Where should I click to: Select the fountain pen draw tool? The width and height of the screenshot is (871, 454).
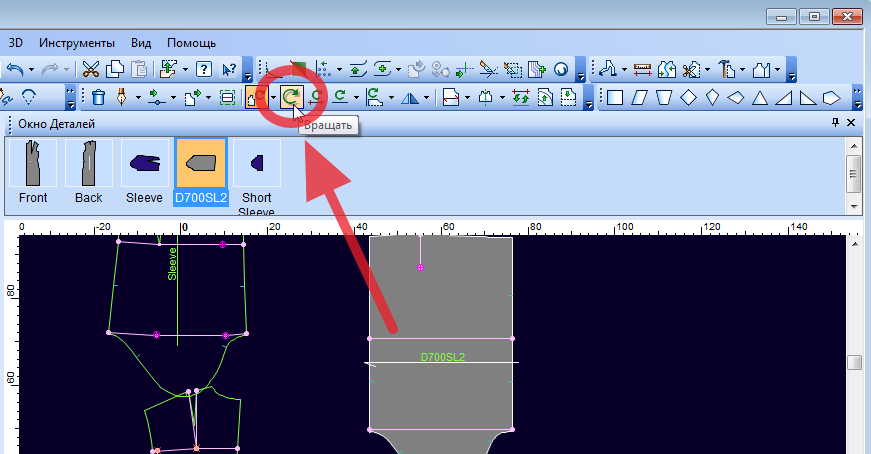[122, 97]
